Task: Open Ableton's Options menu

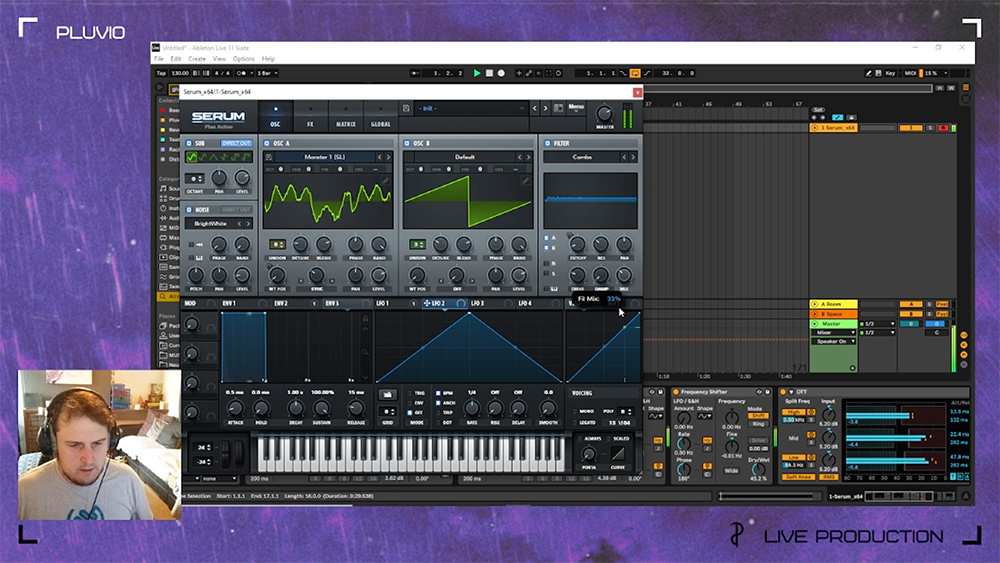Action: coord(244,59)
